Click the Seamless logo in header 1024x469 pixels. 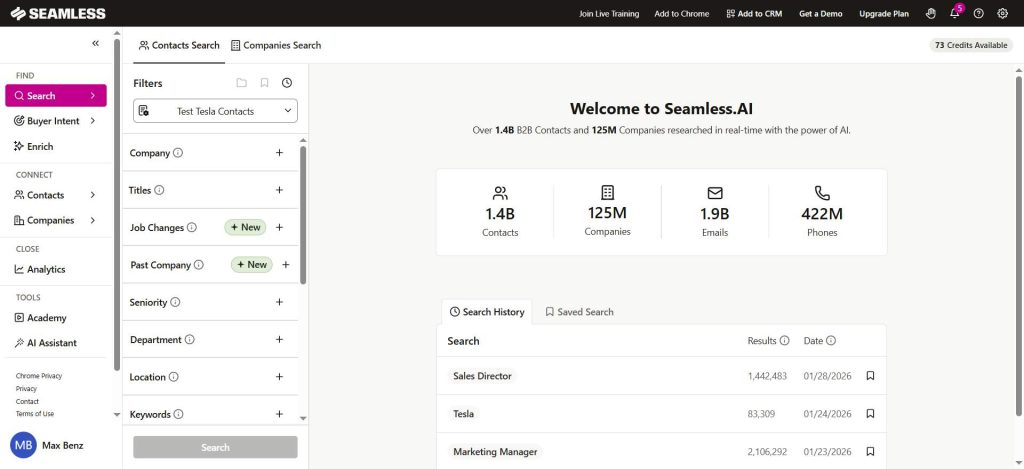tap(58, 13)
